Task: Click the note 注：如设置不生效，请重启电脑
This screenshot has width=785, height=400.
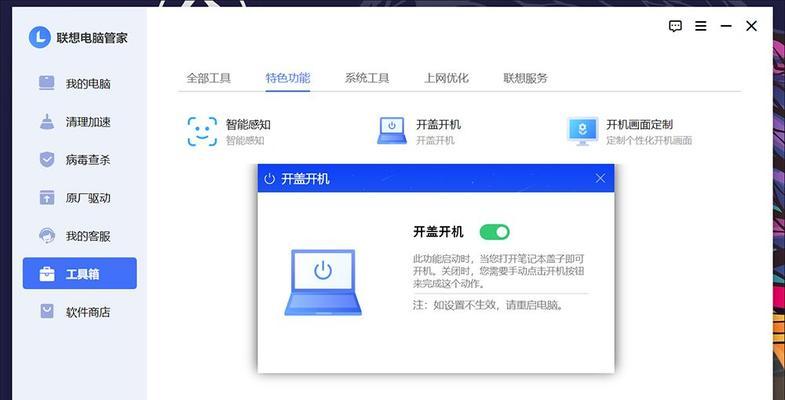Action: [x=488, y=305]
